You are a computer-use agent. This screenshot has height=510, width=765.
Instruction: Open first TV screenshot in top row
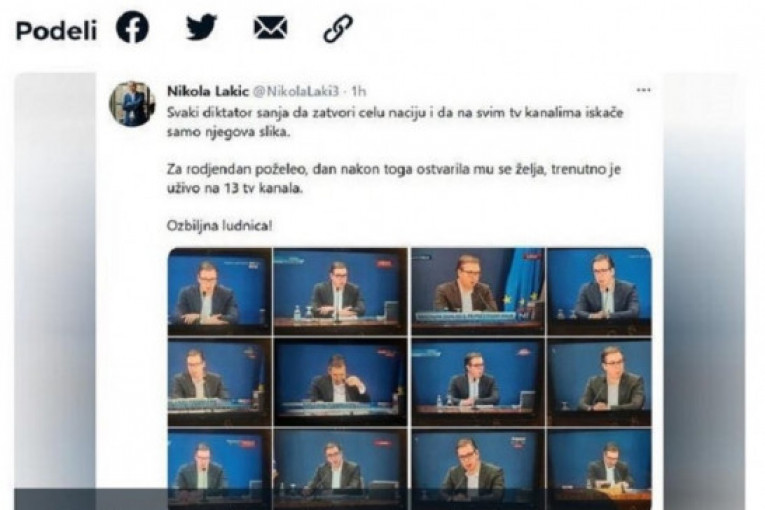(x=220, y=291)
